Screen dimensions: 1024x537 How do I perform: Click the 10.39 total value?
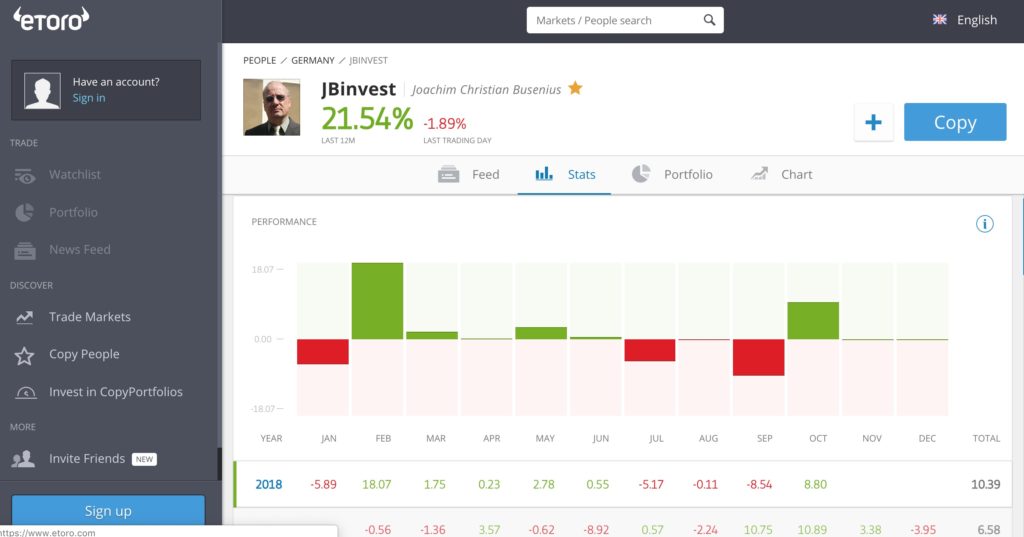(985, 485)
